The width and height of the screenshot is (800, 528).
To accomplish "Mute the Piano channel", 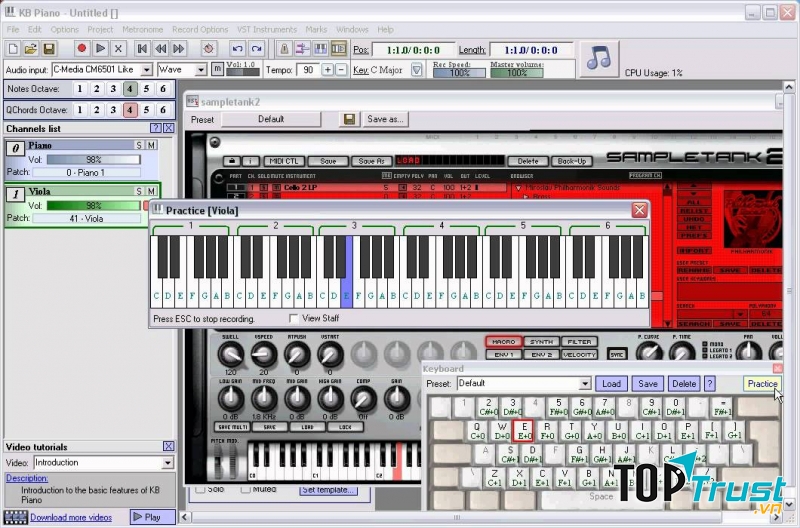I will tap(152, 145).
